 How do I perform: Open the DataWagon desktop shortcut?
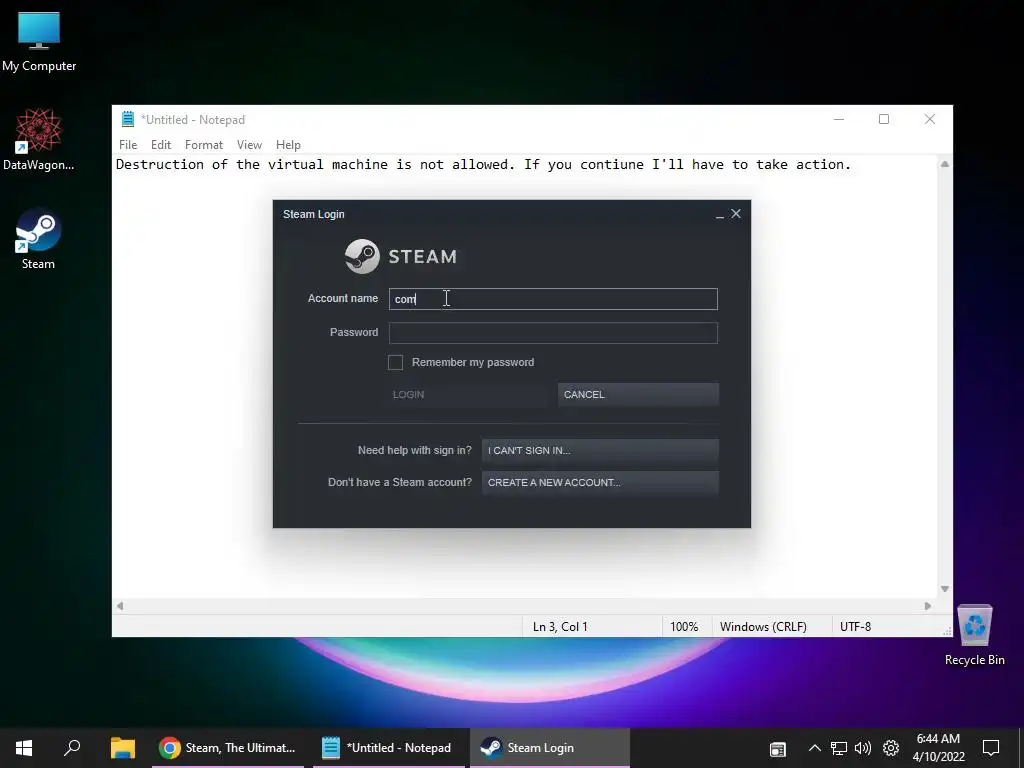point(39,140)
